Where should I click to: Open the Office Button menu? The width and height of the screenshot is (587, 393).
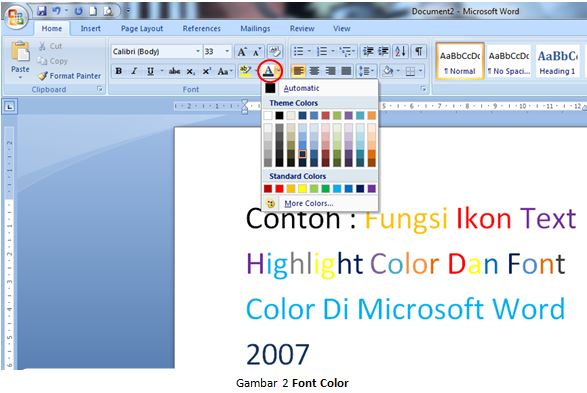point(16,17)
